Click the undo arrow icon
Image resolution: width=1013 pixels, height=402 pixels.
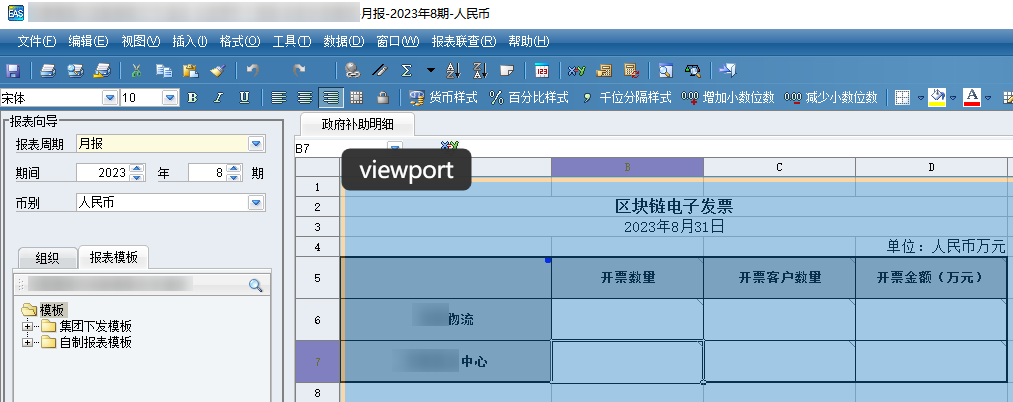pyautogui.click(x=252, y=70)
